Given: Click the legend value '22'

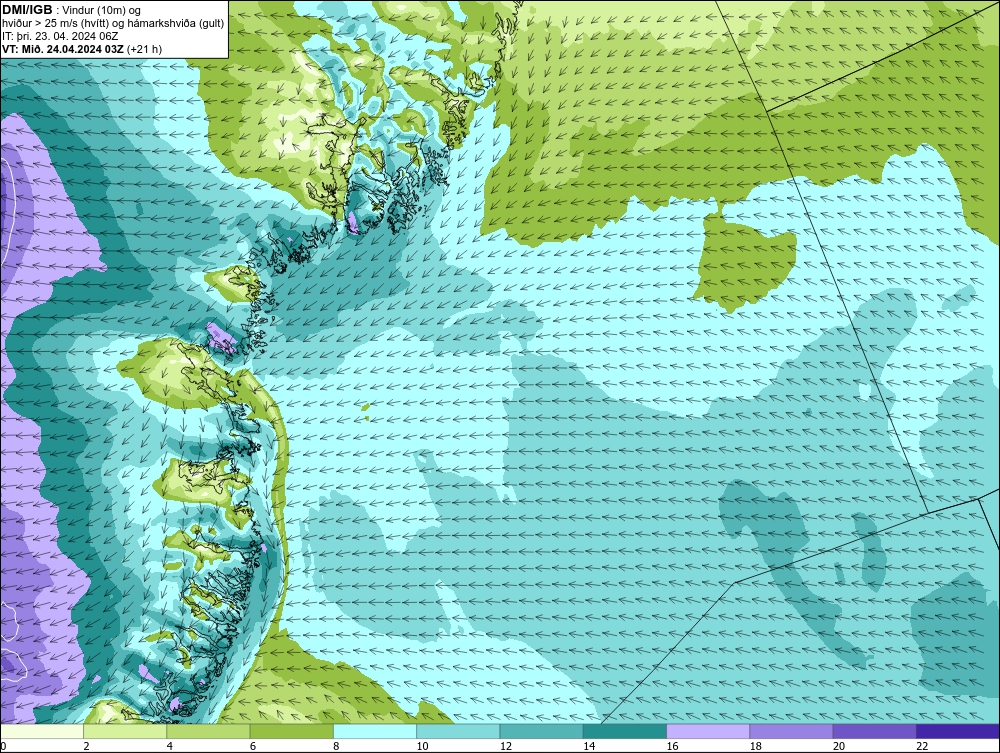Looking at the screenshot, I should click(922, 746).
